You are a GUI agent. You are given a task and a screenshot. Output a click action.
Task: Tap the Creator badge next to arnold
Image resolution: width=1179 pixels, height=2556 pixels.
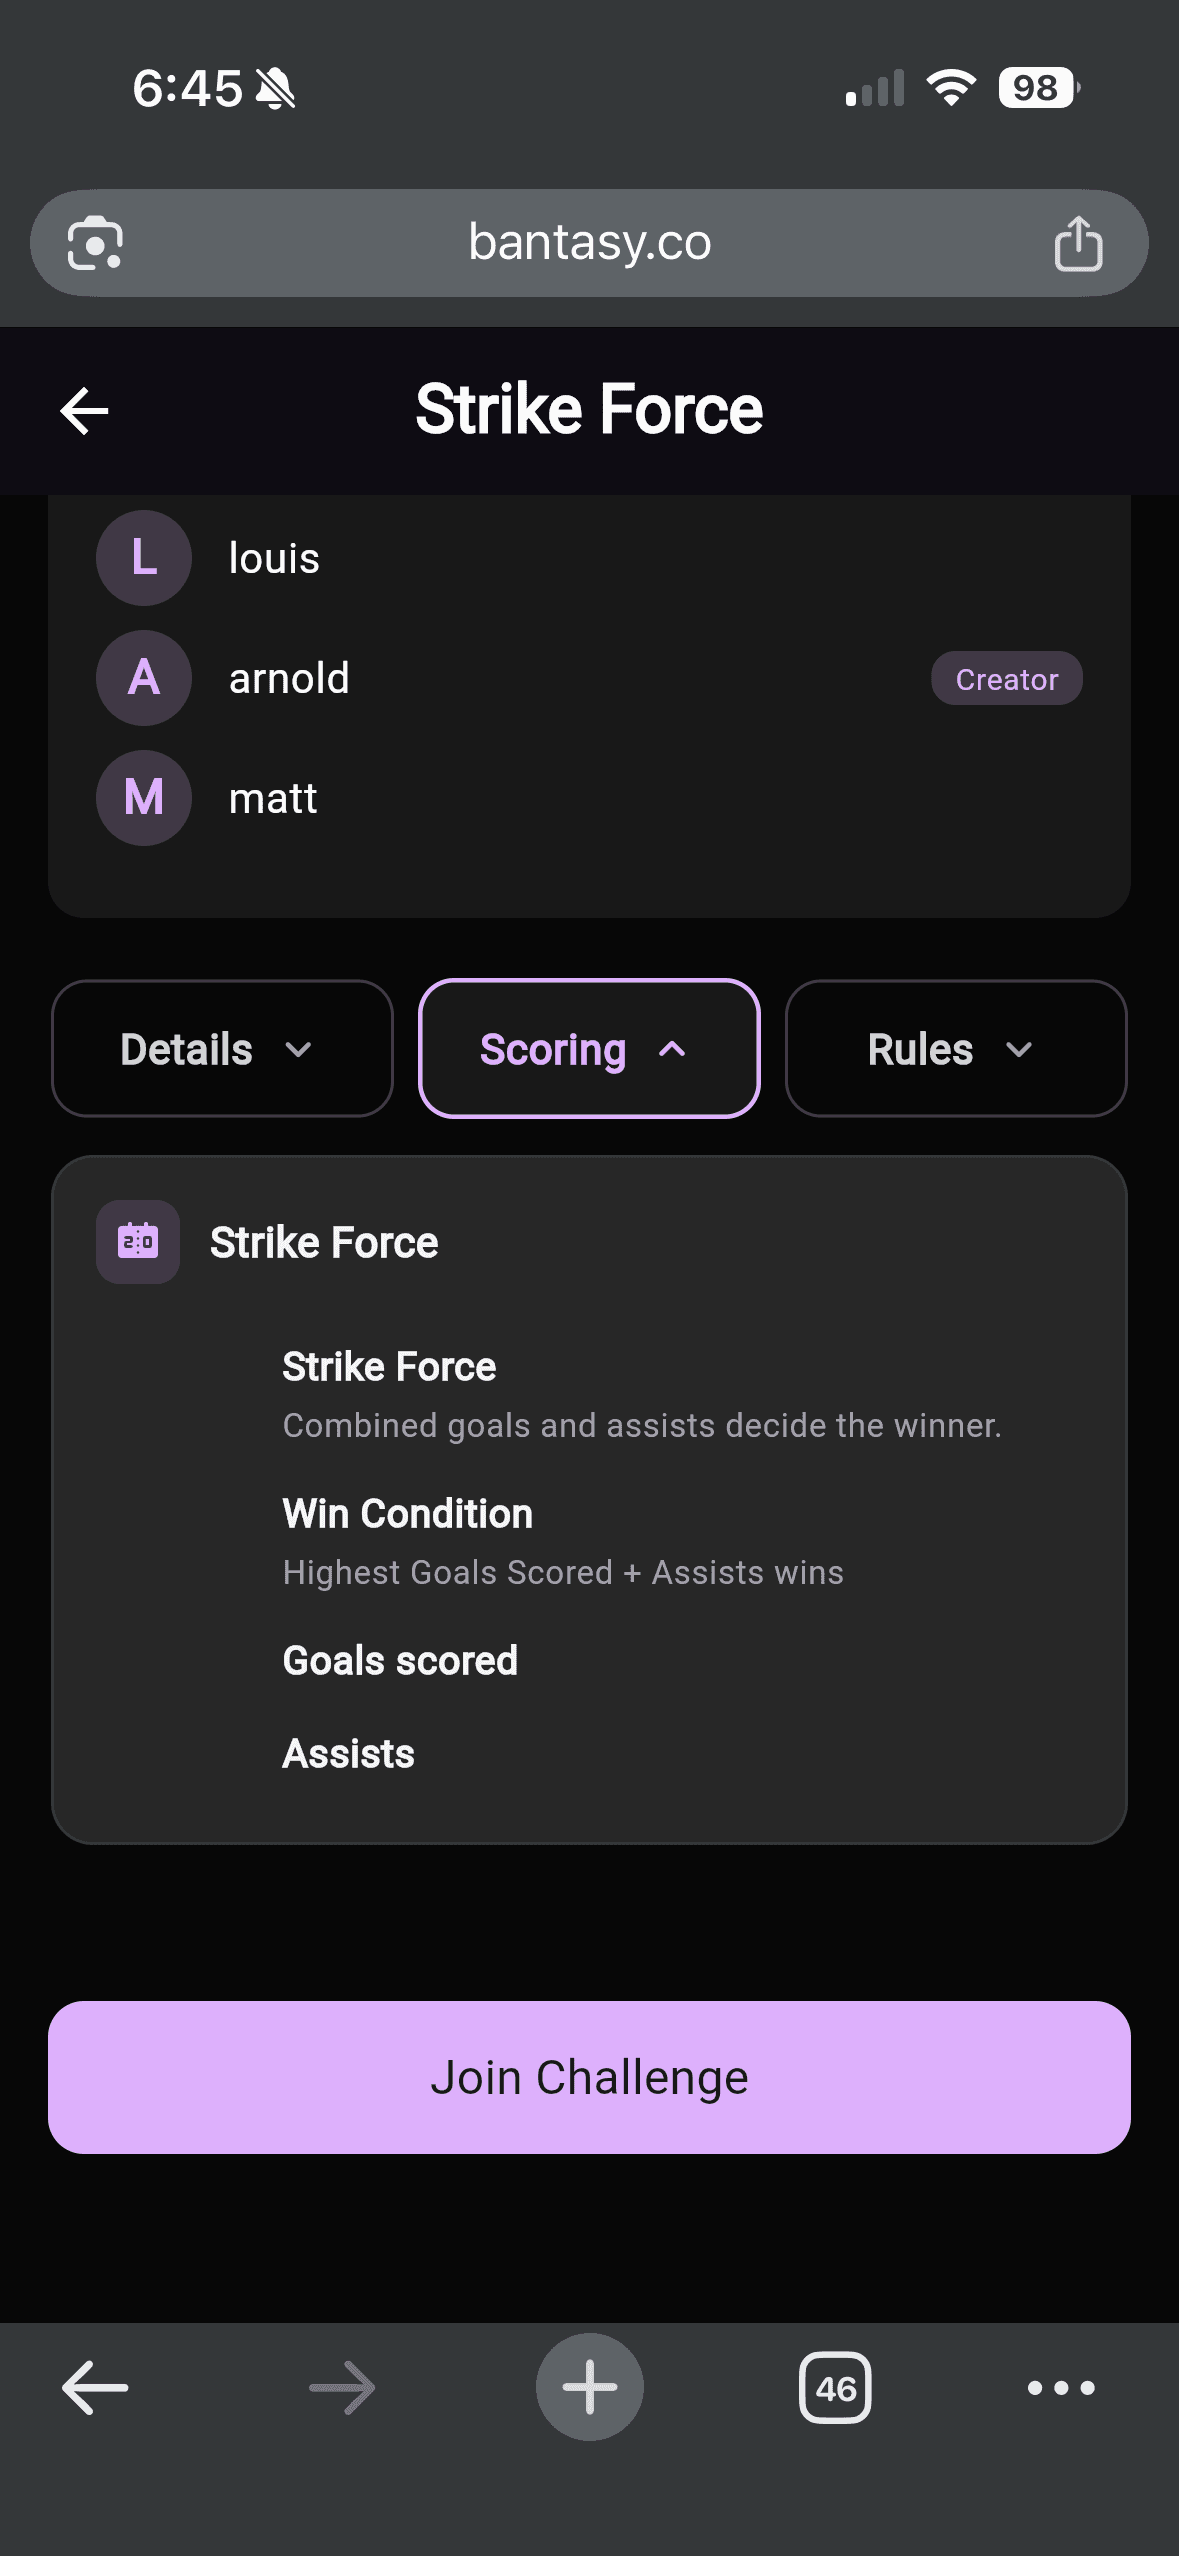click(x=1006, y=678)
